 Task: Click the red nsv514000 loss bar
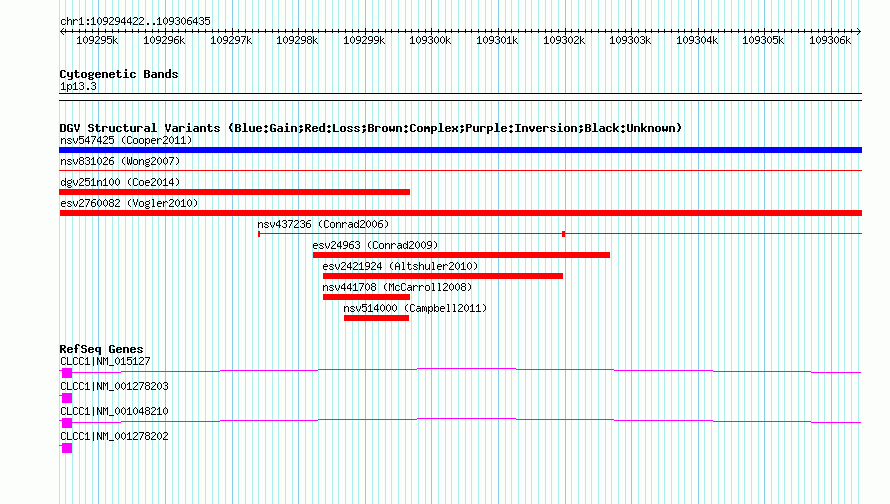click(x=376, y=318)
